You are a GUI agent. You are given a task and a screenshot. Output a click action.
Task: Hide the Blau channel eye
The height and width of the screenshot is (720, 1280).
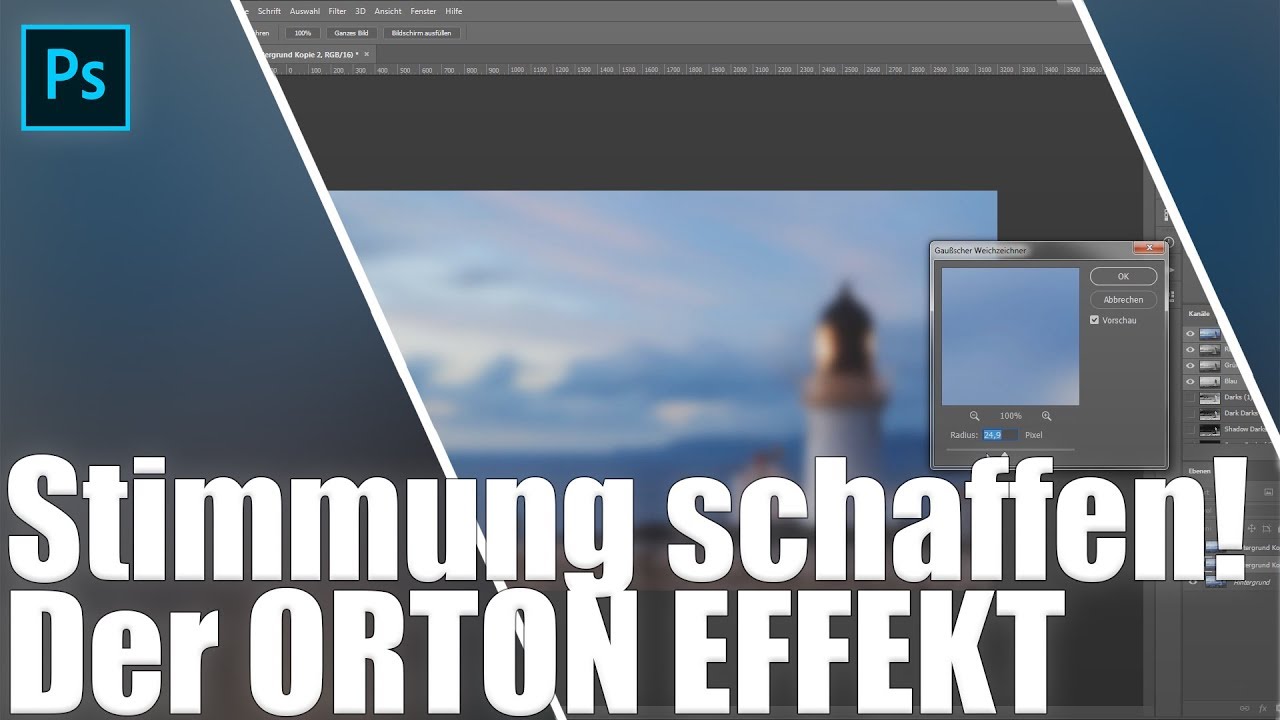[x=1190, y=382]
